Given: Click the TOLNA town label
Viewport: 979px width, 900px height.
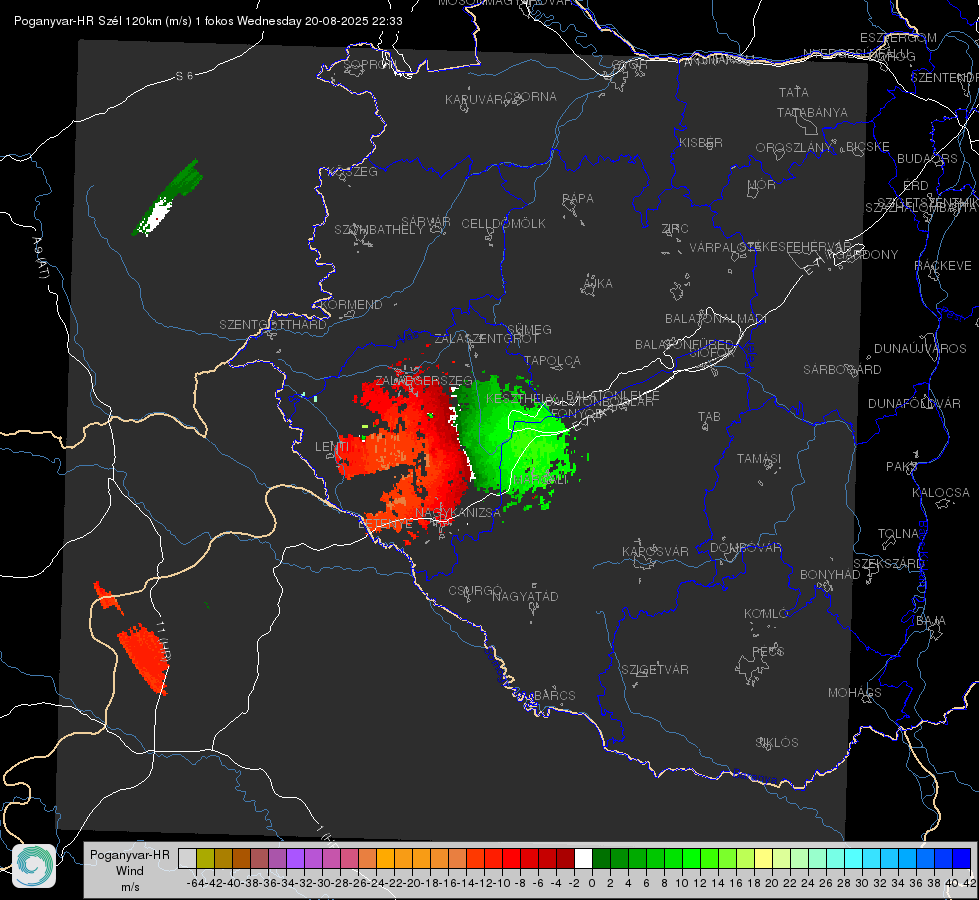Looking at the screenshot, I should tap(898, 533).
